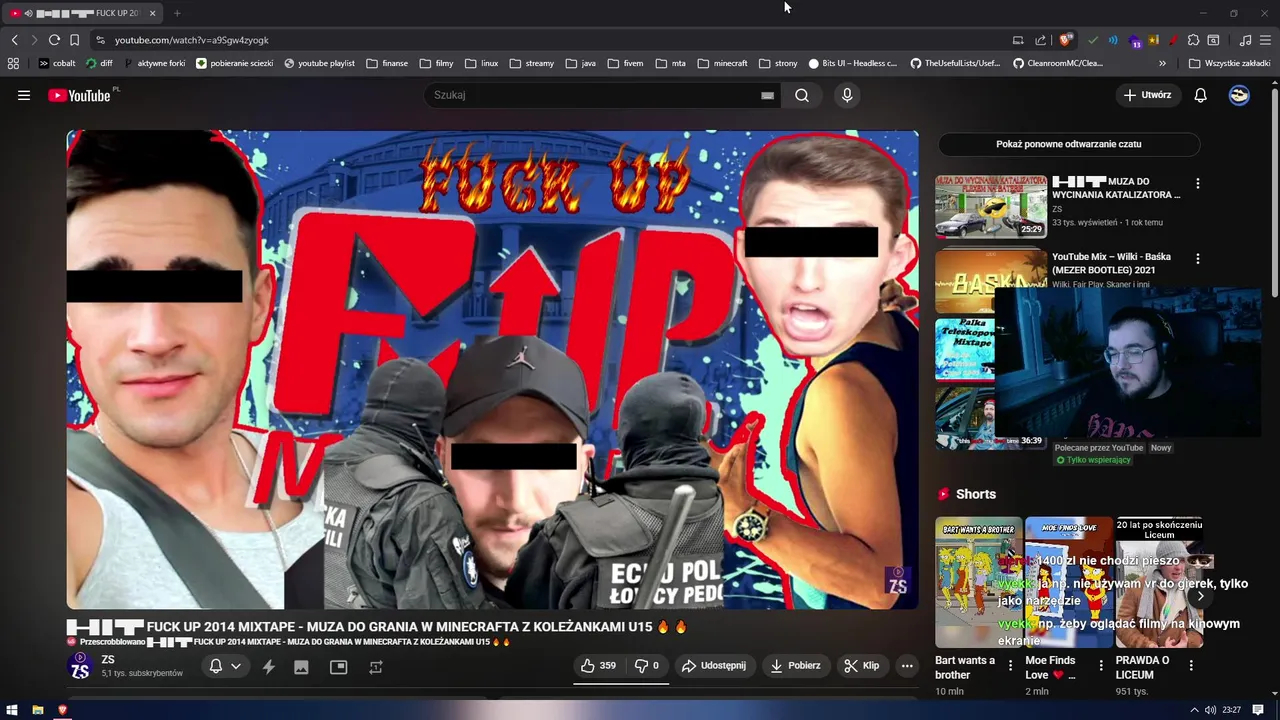Open the Windows Start menu
1280x720 pixels.
point(12,710)
